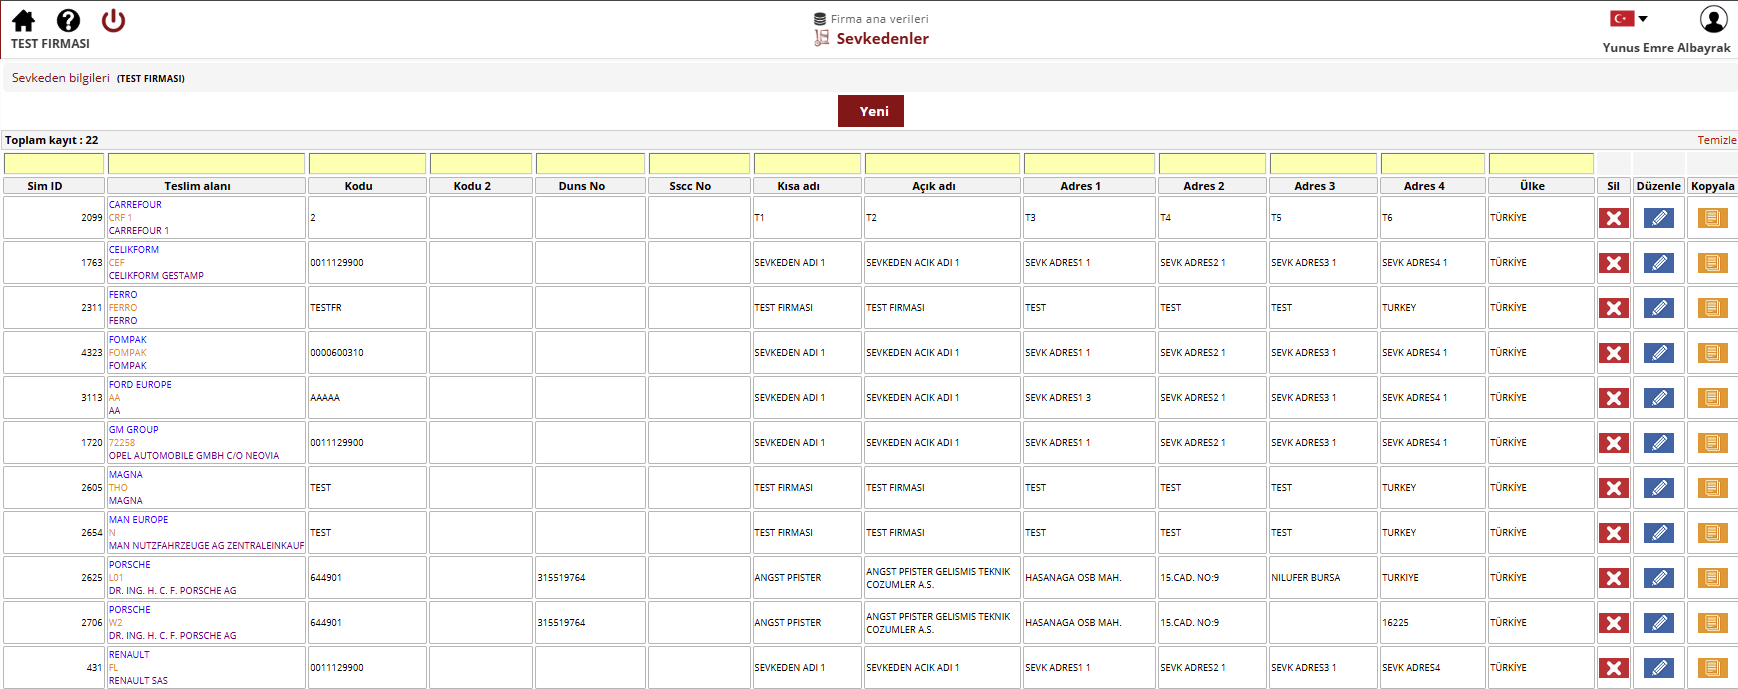Delete the FORD EUROPE row
Screen dimensions: 1738x689
(1614, 398)
